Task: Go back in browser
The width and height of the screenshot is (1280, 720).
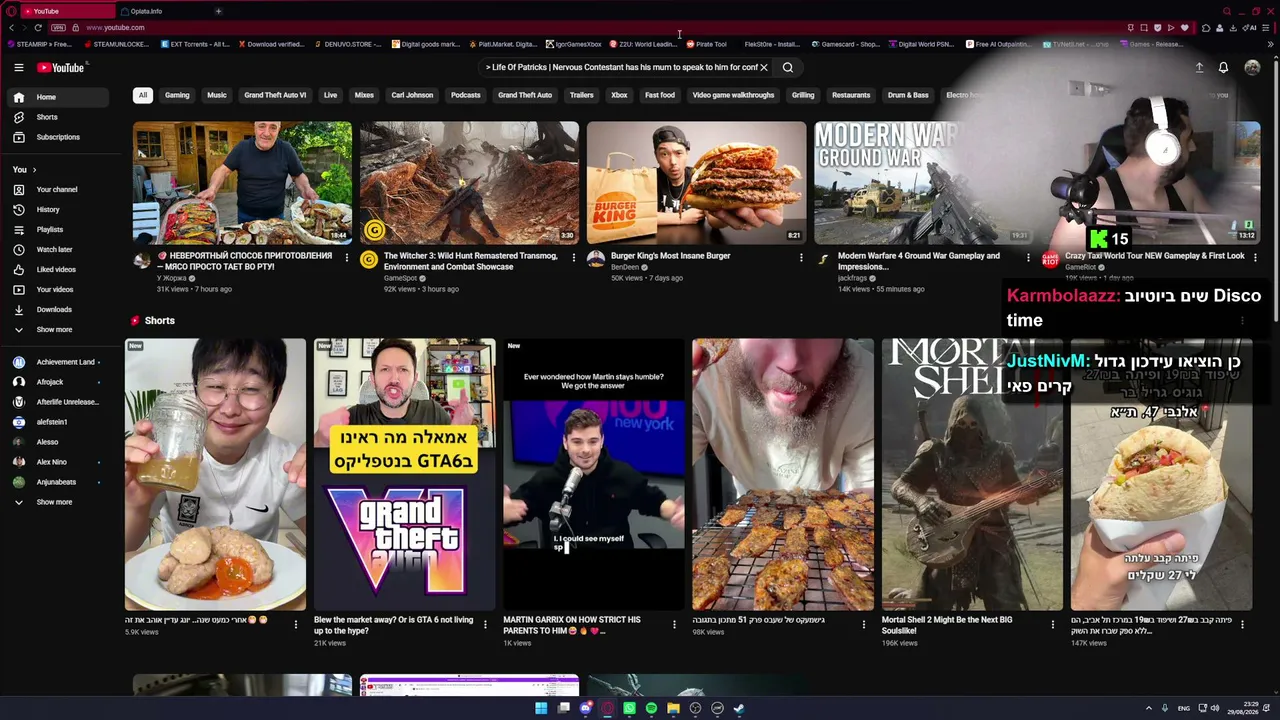Action: [x=12, y=27]
